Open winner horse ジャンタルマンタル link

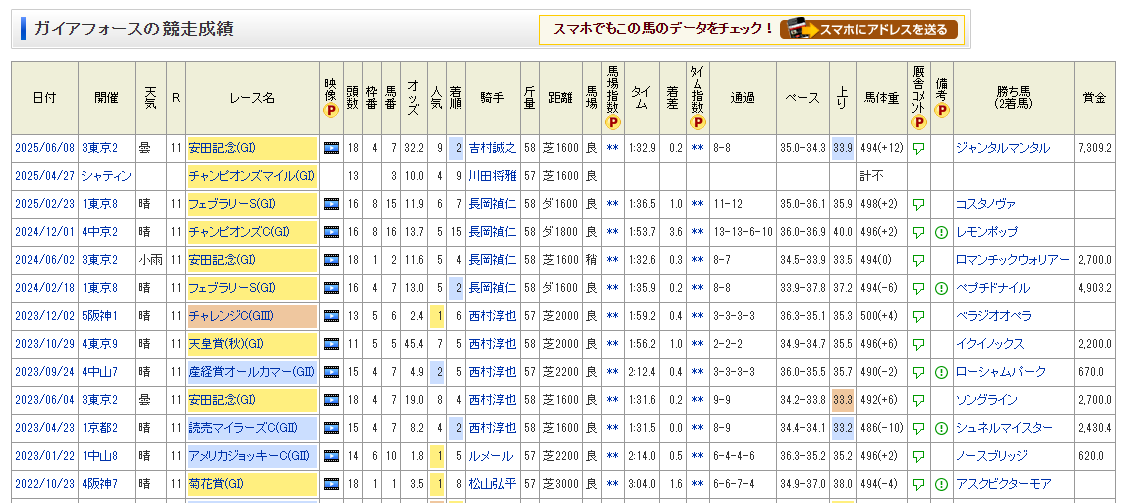coord(1002,148)
